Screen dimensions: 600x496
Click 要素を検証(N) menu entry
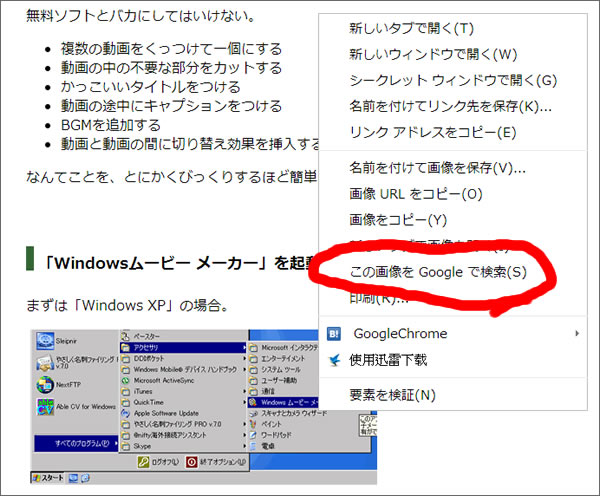(392, 395)
